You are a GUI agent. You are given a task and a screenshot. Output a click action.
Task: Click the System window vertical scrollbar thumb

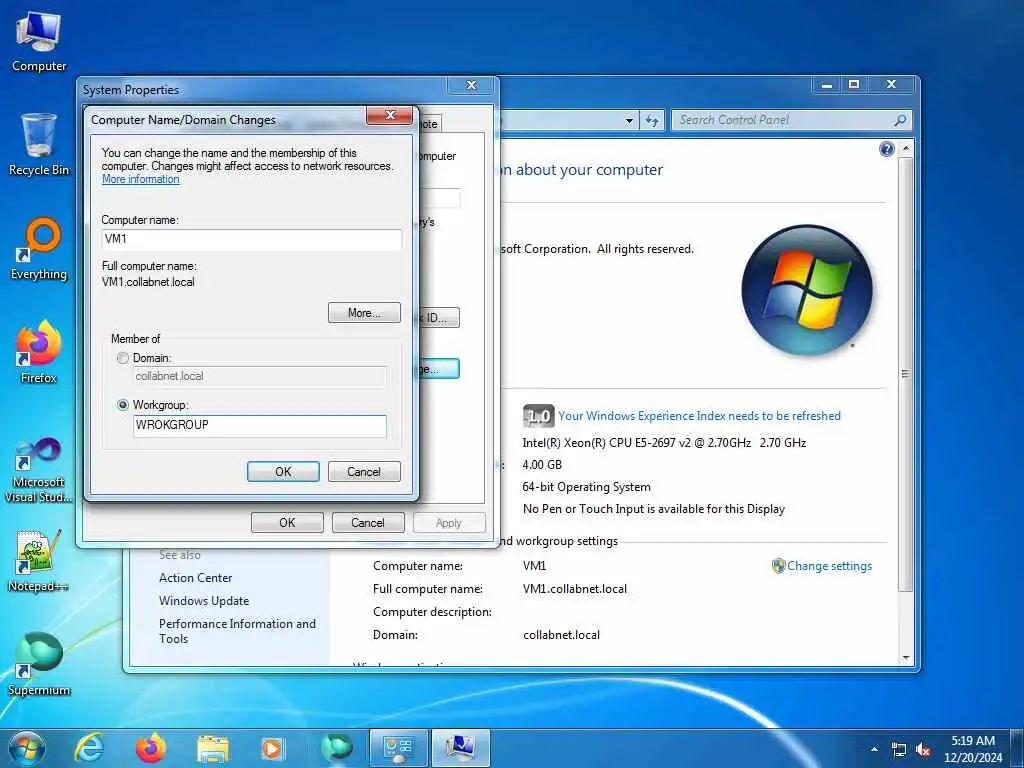click(x=905, y=374)
